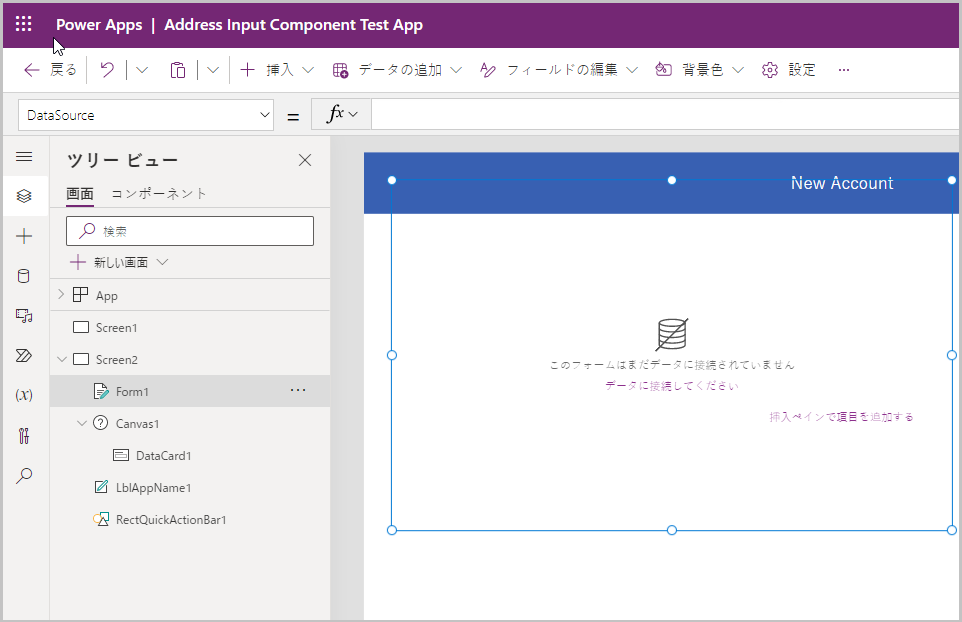Screen dimensions: 962x622
Task: Open 設定 settings gear
Action: pyautogui.click(x=788, y=70)
